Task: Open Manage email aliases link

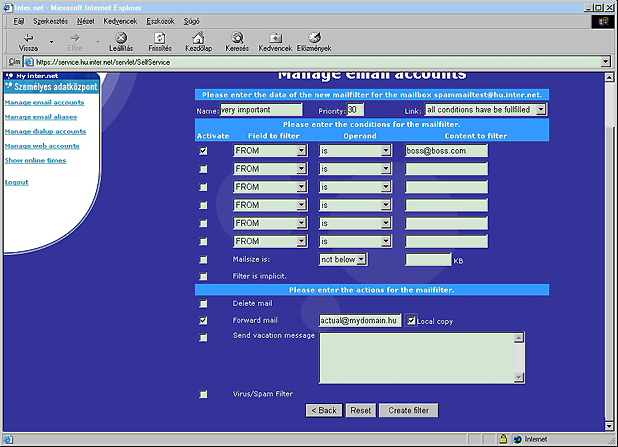Action: pyautogui.click(x=41, y=117)
